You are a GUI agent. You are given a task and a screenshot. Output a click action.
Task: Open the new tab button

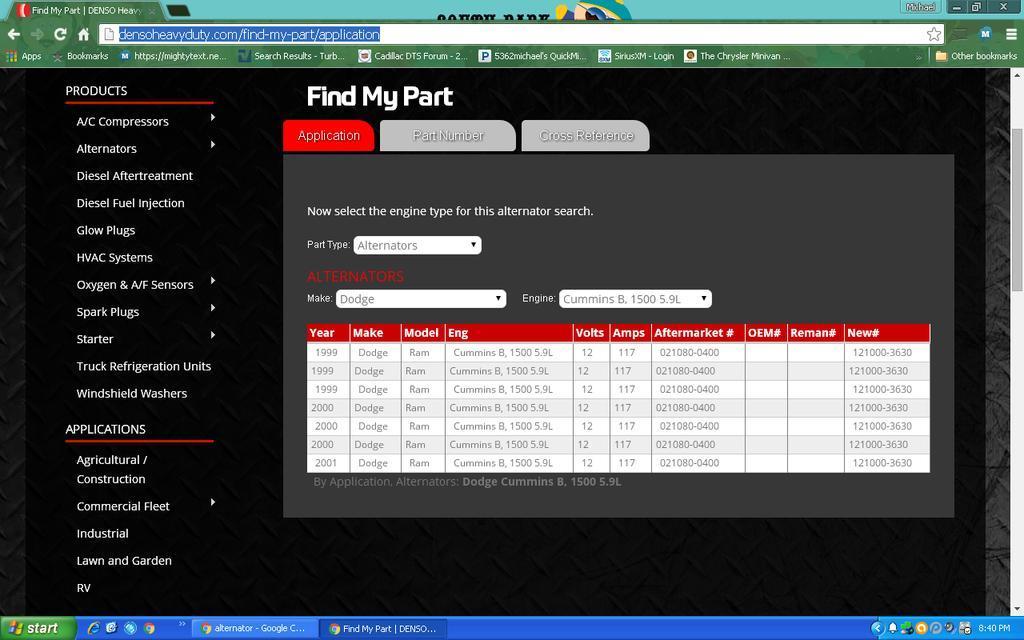tap(178, 10)
